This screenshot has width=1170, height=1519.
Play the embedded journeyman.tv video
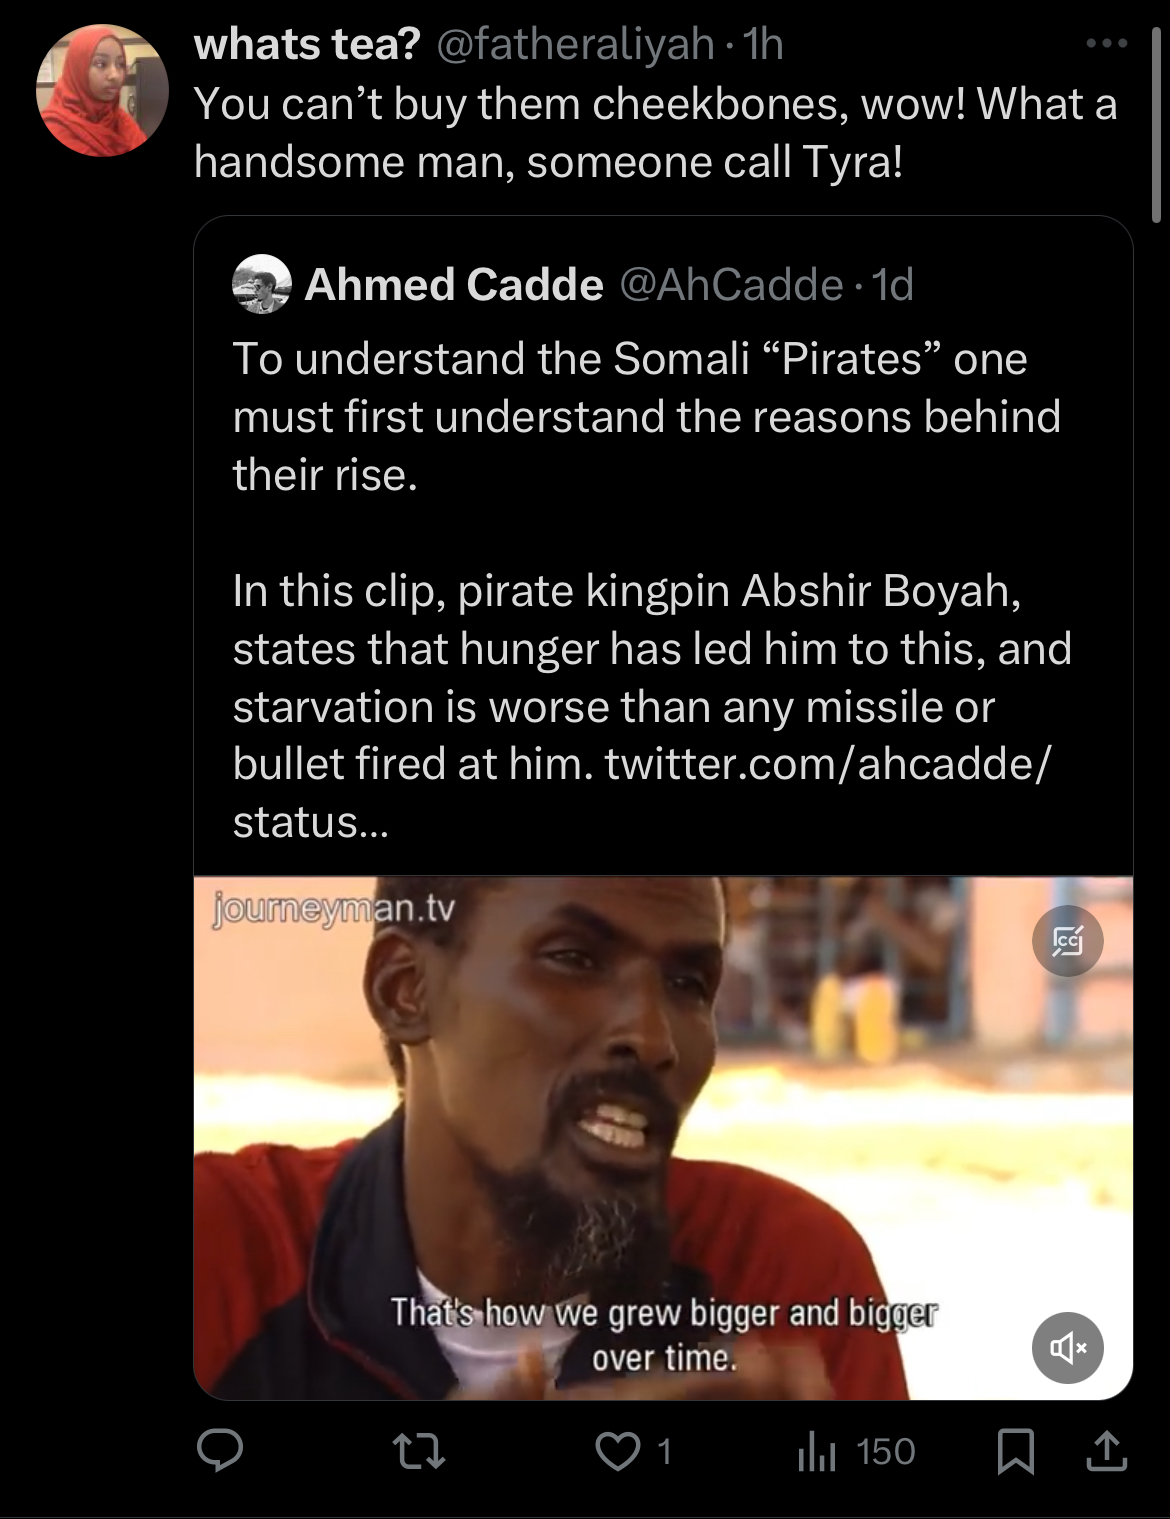[x=663, y=1138]
